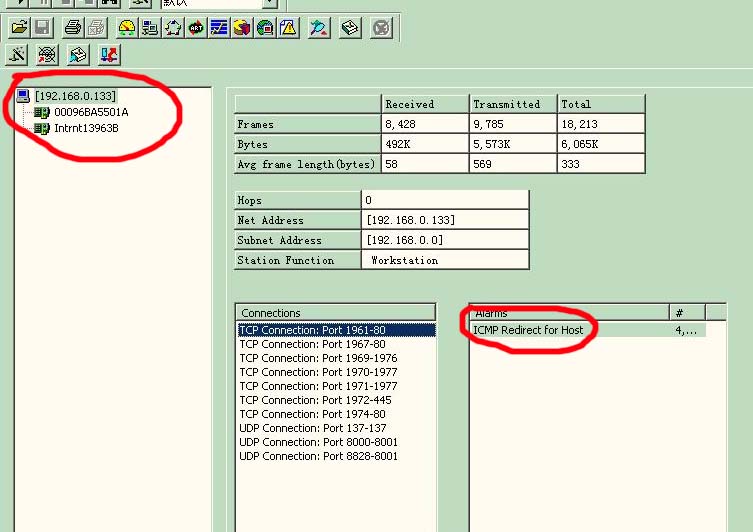
Task: Open the Dashboard gauge icon
Action: pyautogui.click(x=127, y=28)
